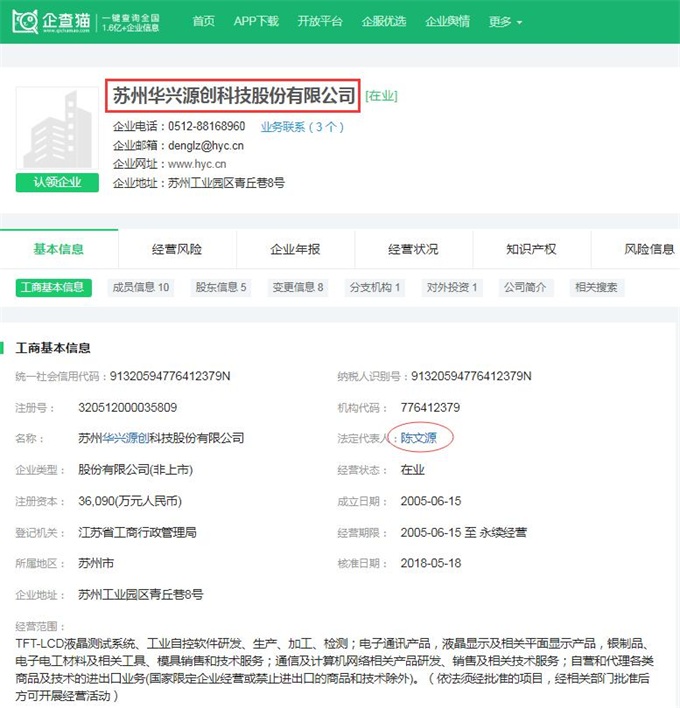The width and height of the screenshot is (680, 708).
Task: Open 企业舆情 in the top bar
Action: (447, 21)
